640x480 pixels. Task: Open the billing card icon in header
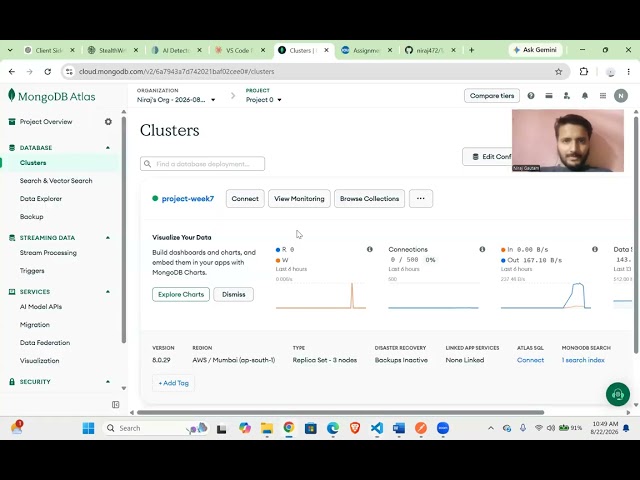tap(549, 96)
